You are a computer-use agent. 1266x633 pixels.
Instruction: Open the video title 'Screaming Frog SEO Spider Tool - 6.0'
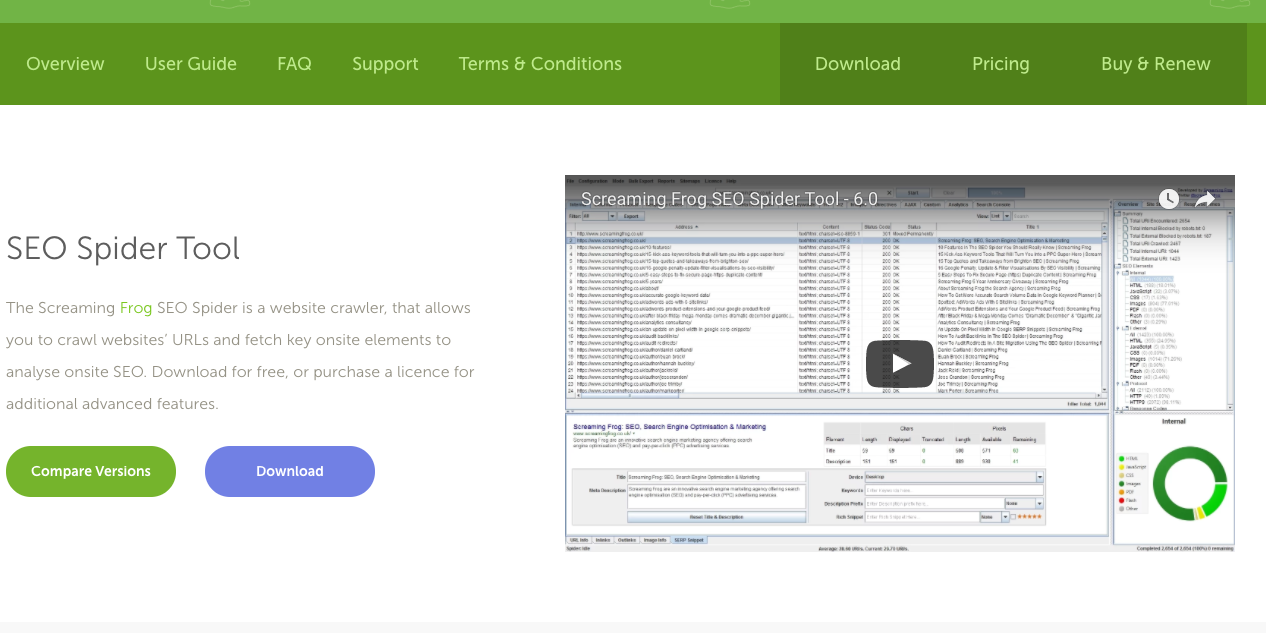tap(729, 199)
